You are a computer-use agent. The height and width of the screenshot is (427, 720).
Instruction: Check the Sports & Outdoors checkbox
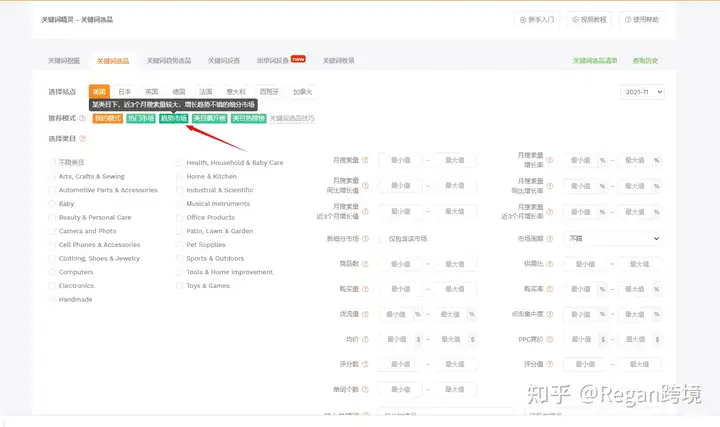[180, 258]
